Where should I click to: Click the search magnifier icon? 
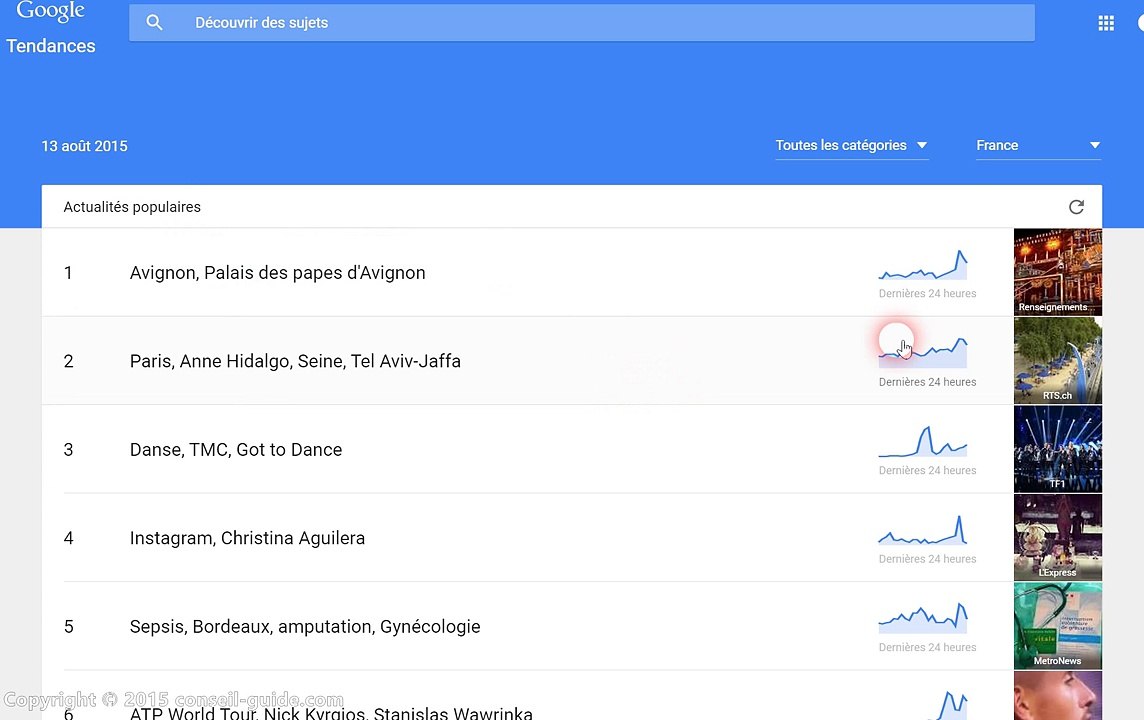[154, 23]
